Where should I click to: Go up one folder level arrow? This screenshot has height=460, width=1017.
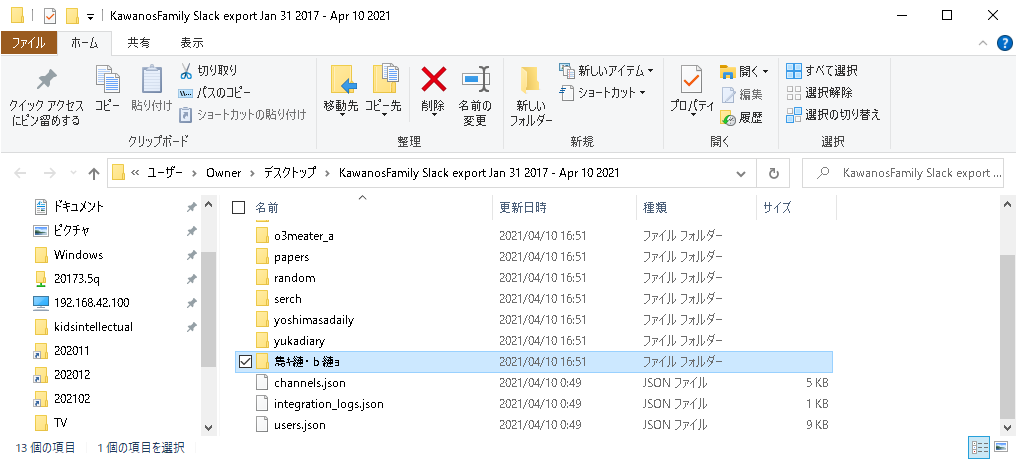(x=94, y=173)
